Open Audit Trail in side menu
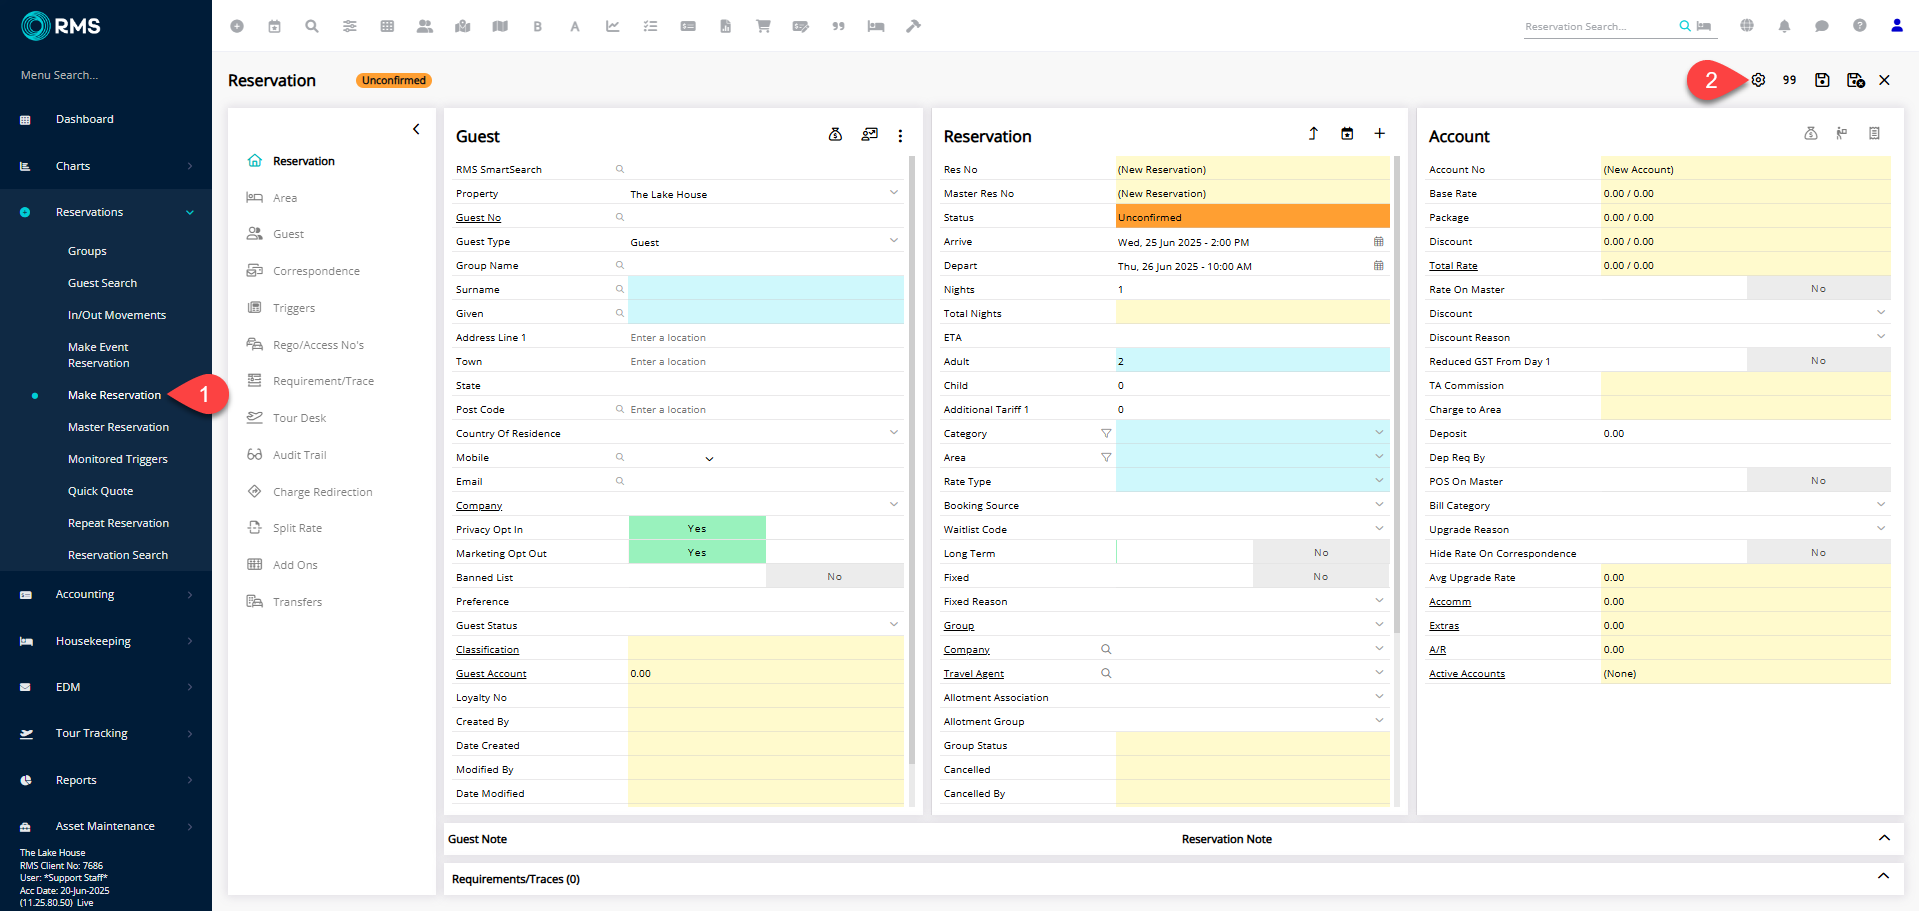 [x=300, y=455]
